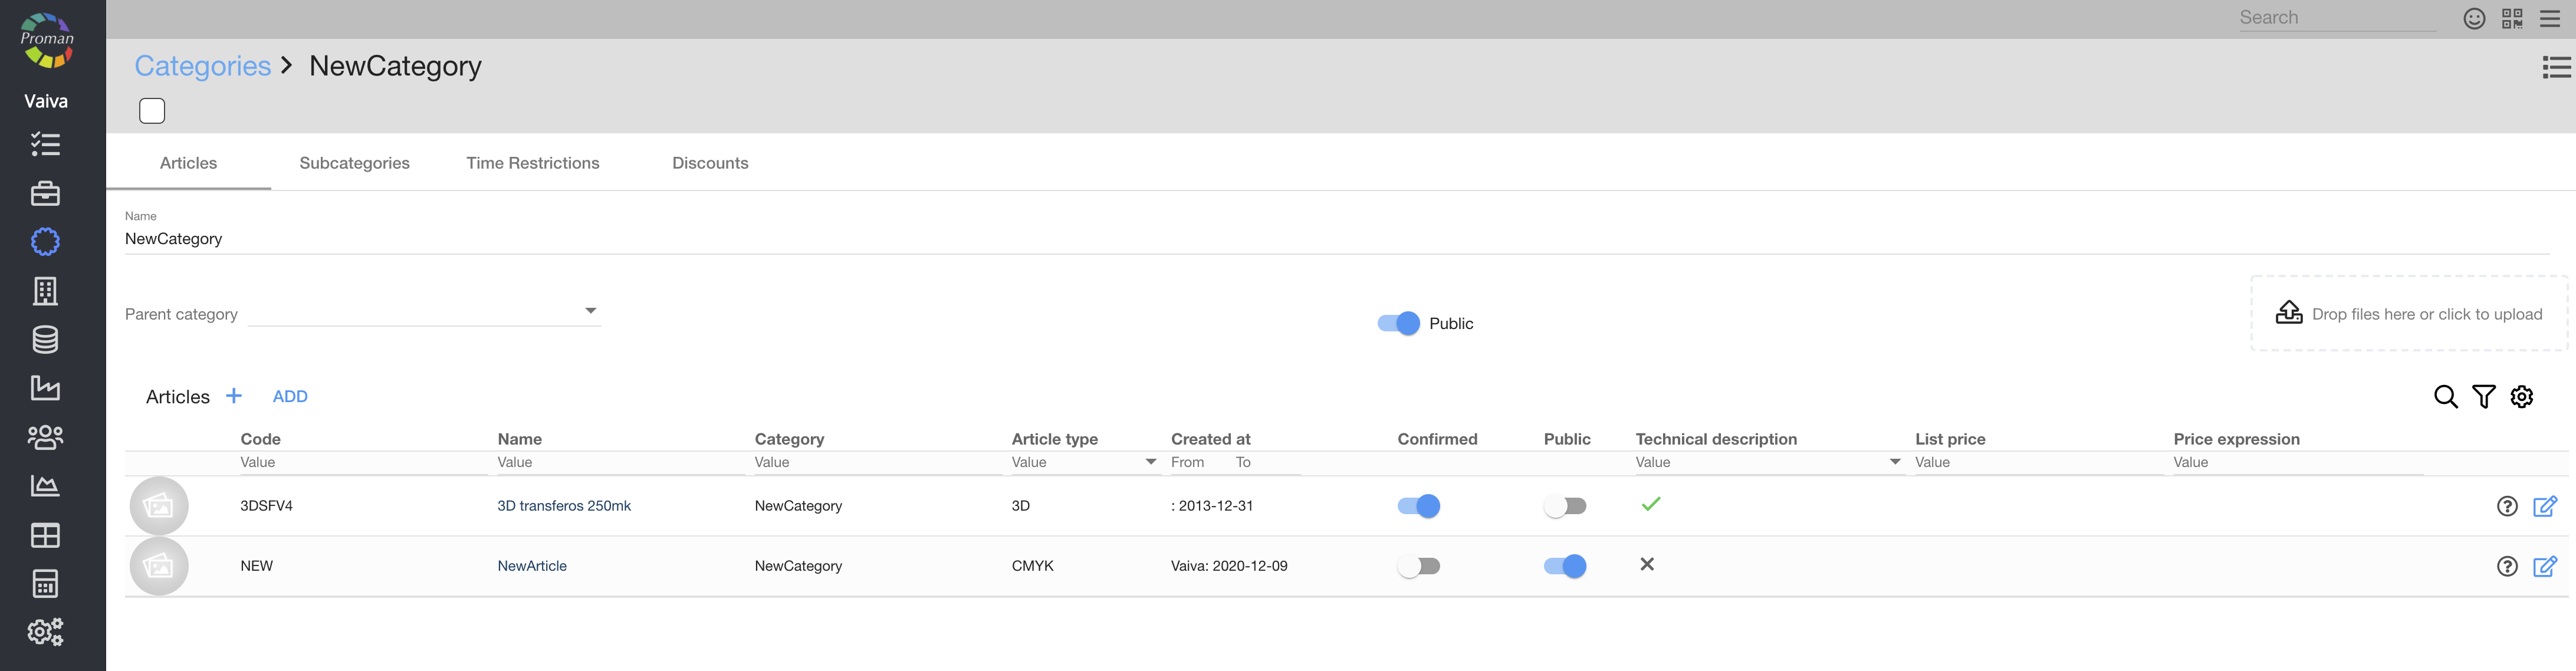Toggle Confirmed for NewArticle row
This screenshot has height=671, width=2576.
coord(1418,566)
